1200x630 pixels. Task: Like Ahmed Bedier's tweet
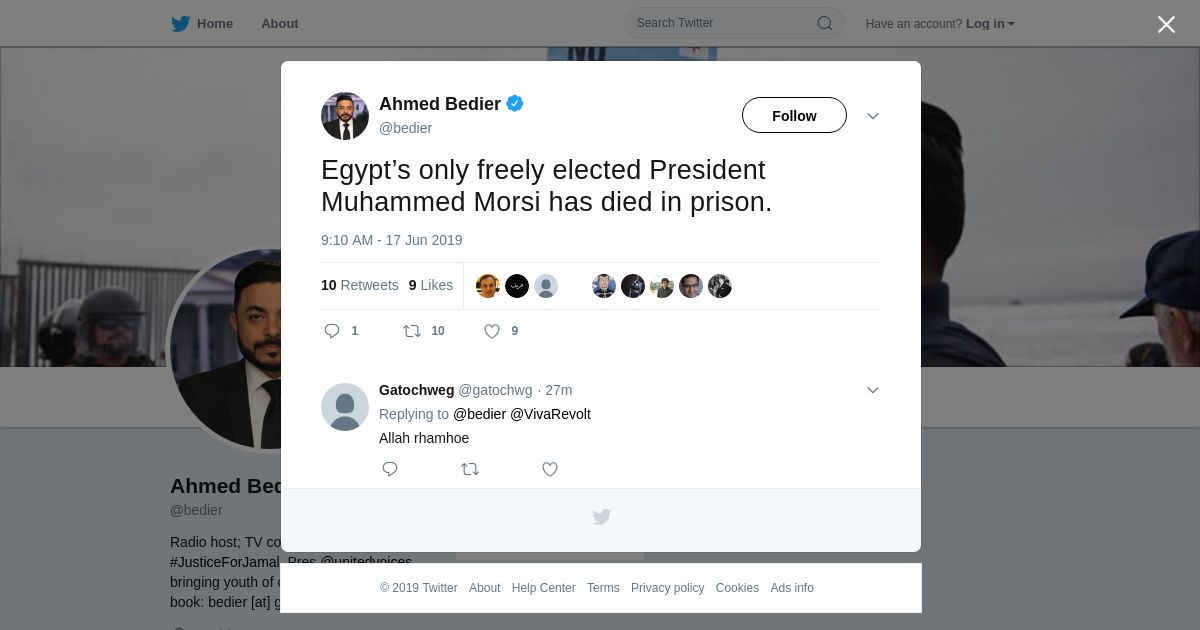click(x=492, y=331)
